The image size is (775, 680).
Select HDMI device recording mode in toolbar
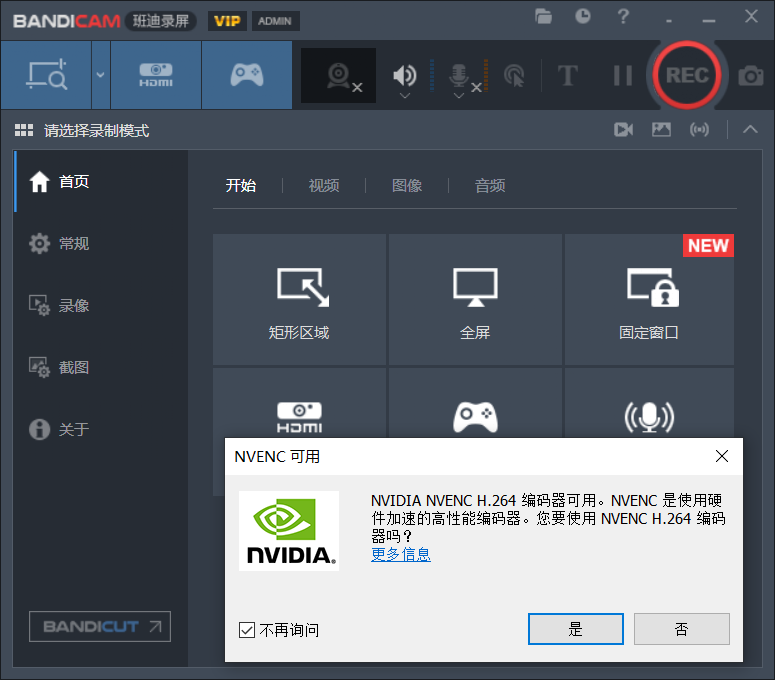(156, 75)
